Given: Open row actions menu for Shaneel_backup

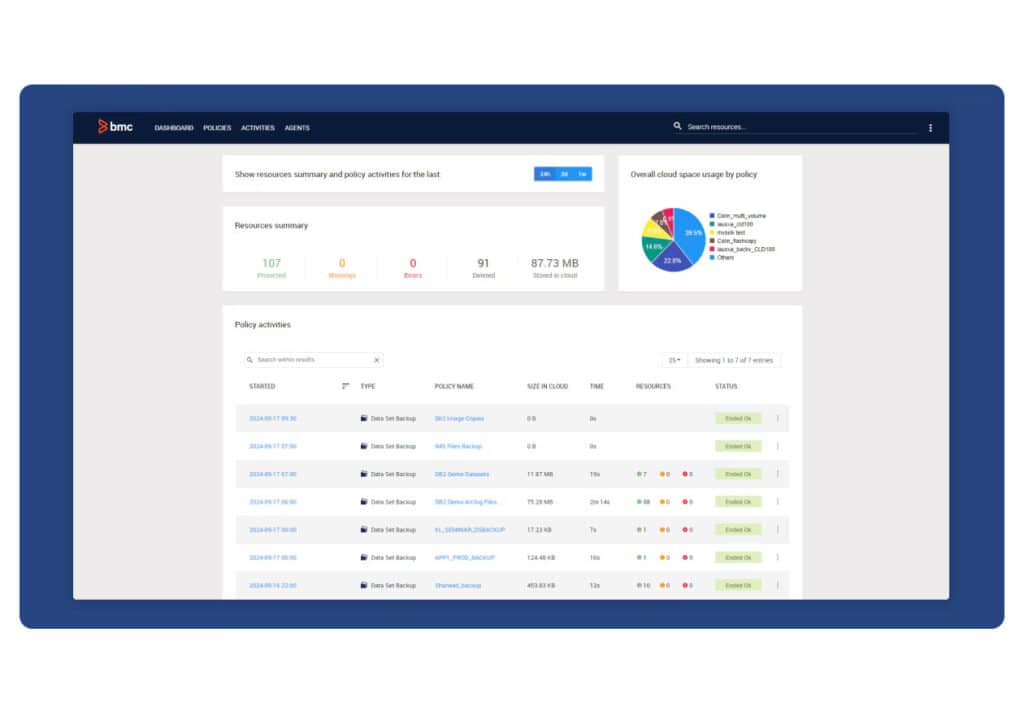Looking at the screenshot, I should [x=777, y=585].
